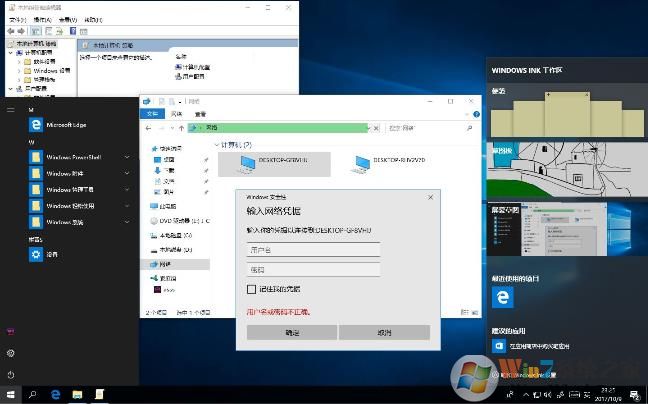This screenshot has width=648, height=404.
Task: Click the 取消 button in credentials dialog
Action: point(384,332)
